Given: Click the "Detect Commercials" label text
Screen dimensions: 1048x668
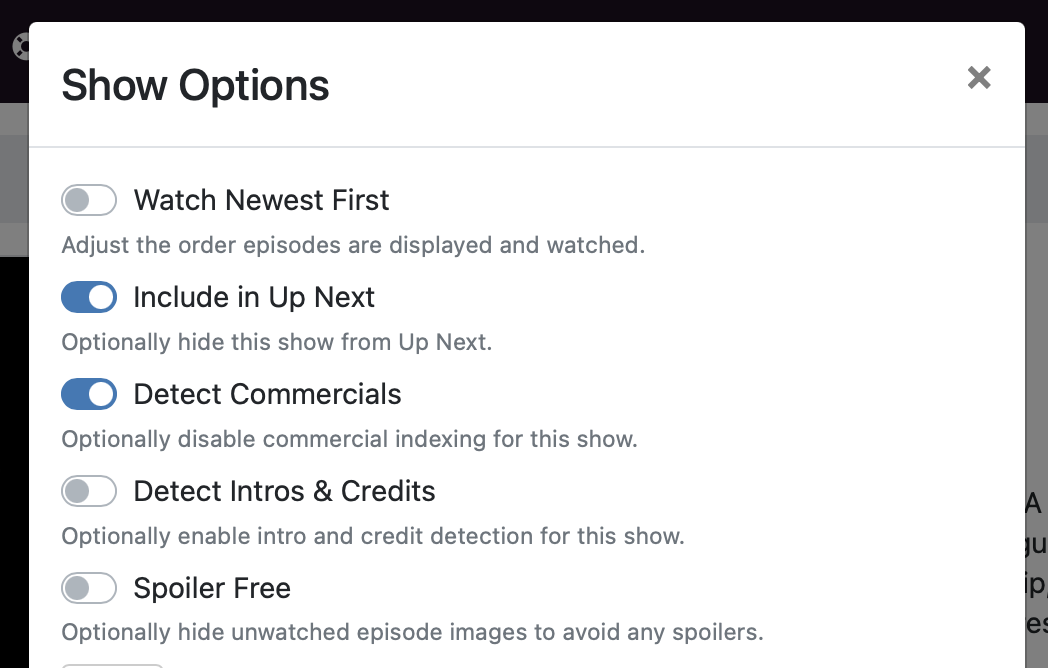Looking at the screenshot, I should [267, 394].
